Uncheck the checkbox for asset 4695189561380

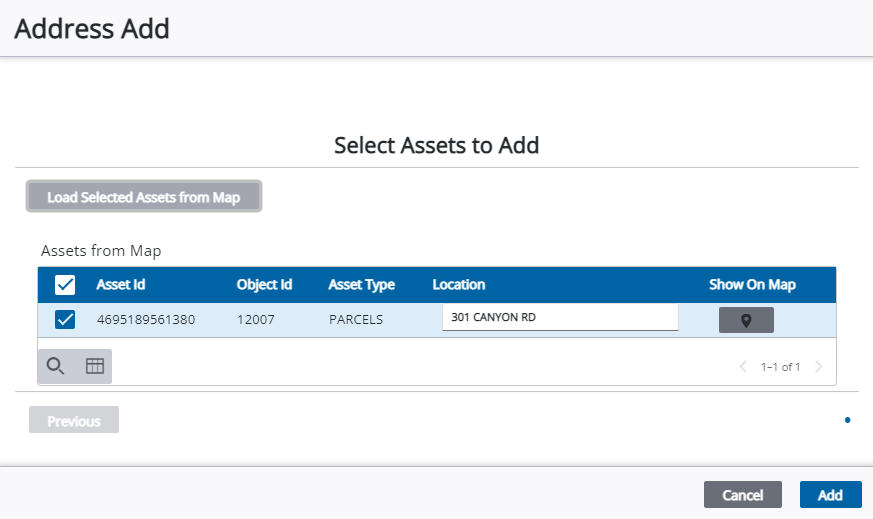tap(65, 320)
